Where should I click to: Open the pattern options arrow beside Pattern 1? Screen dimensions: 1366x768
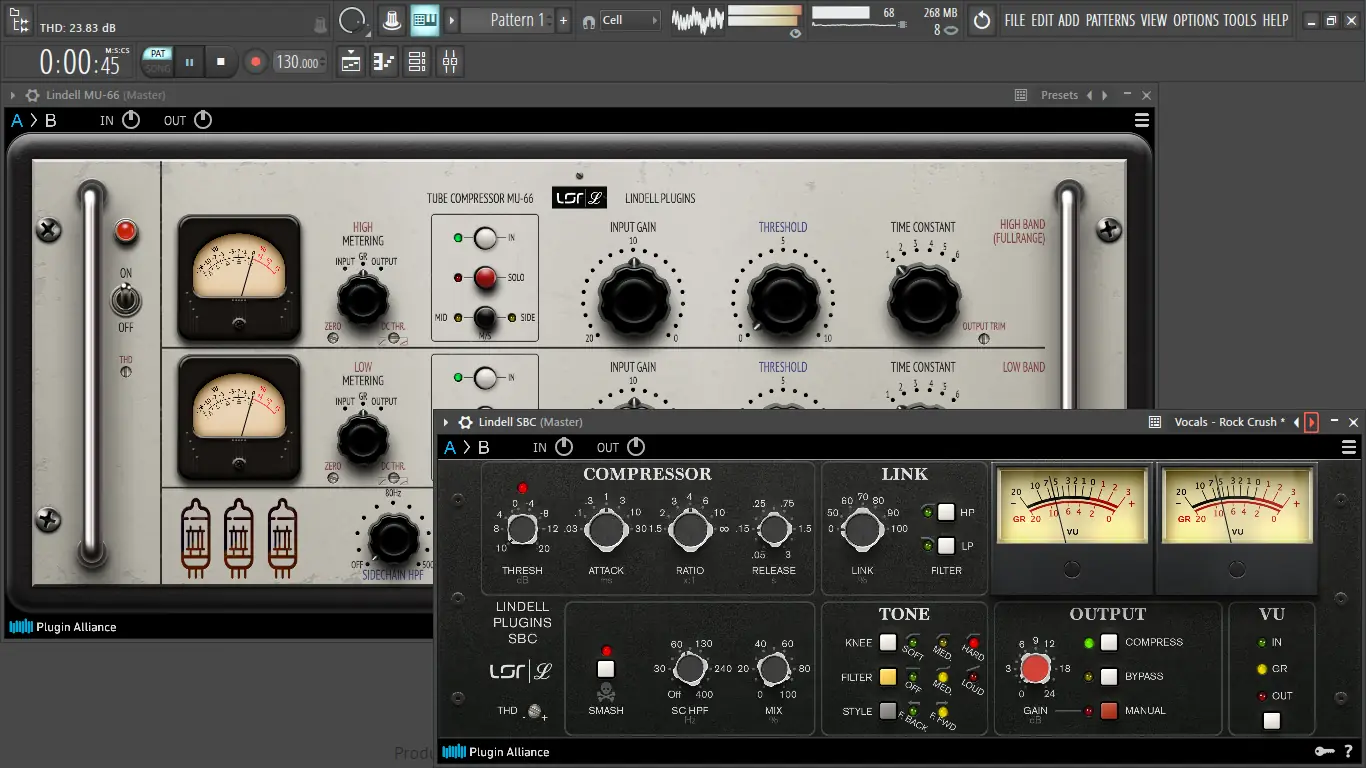pyautogui.click(x=451, y=20)
